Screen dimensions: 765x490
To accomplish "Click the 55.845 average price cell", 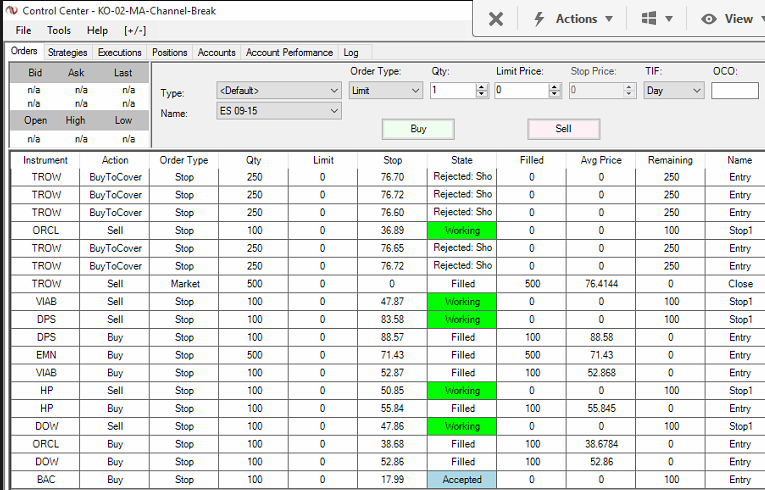I will click(x=601, y=408).
